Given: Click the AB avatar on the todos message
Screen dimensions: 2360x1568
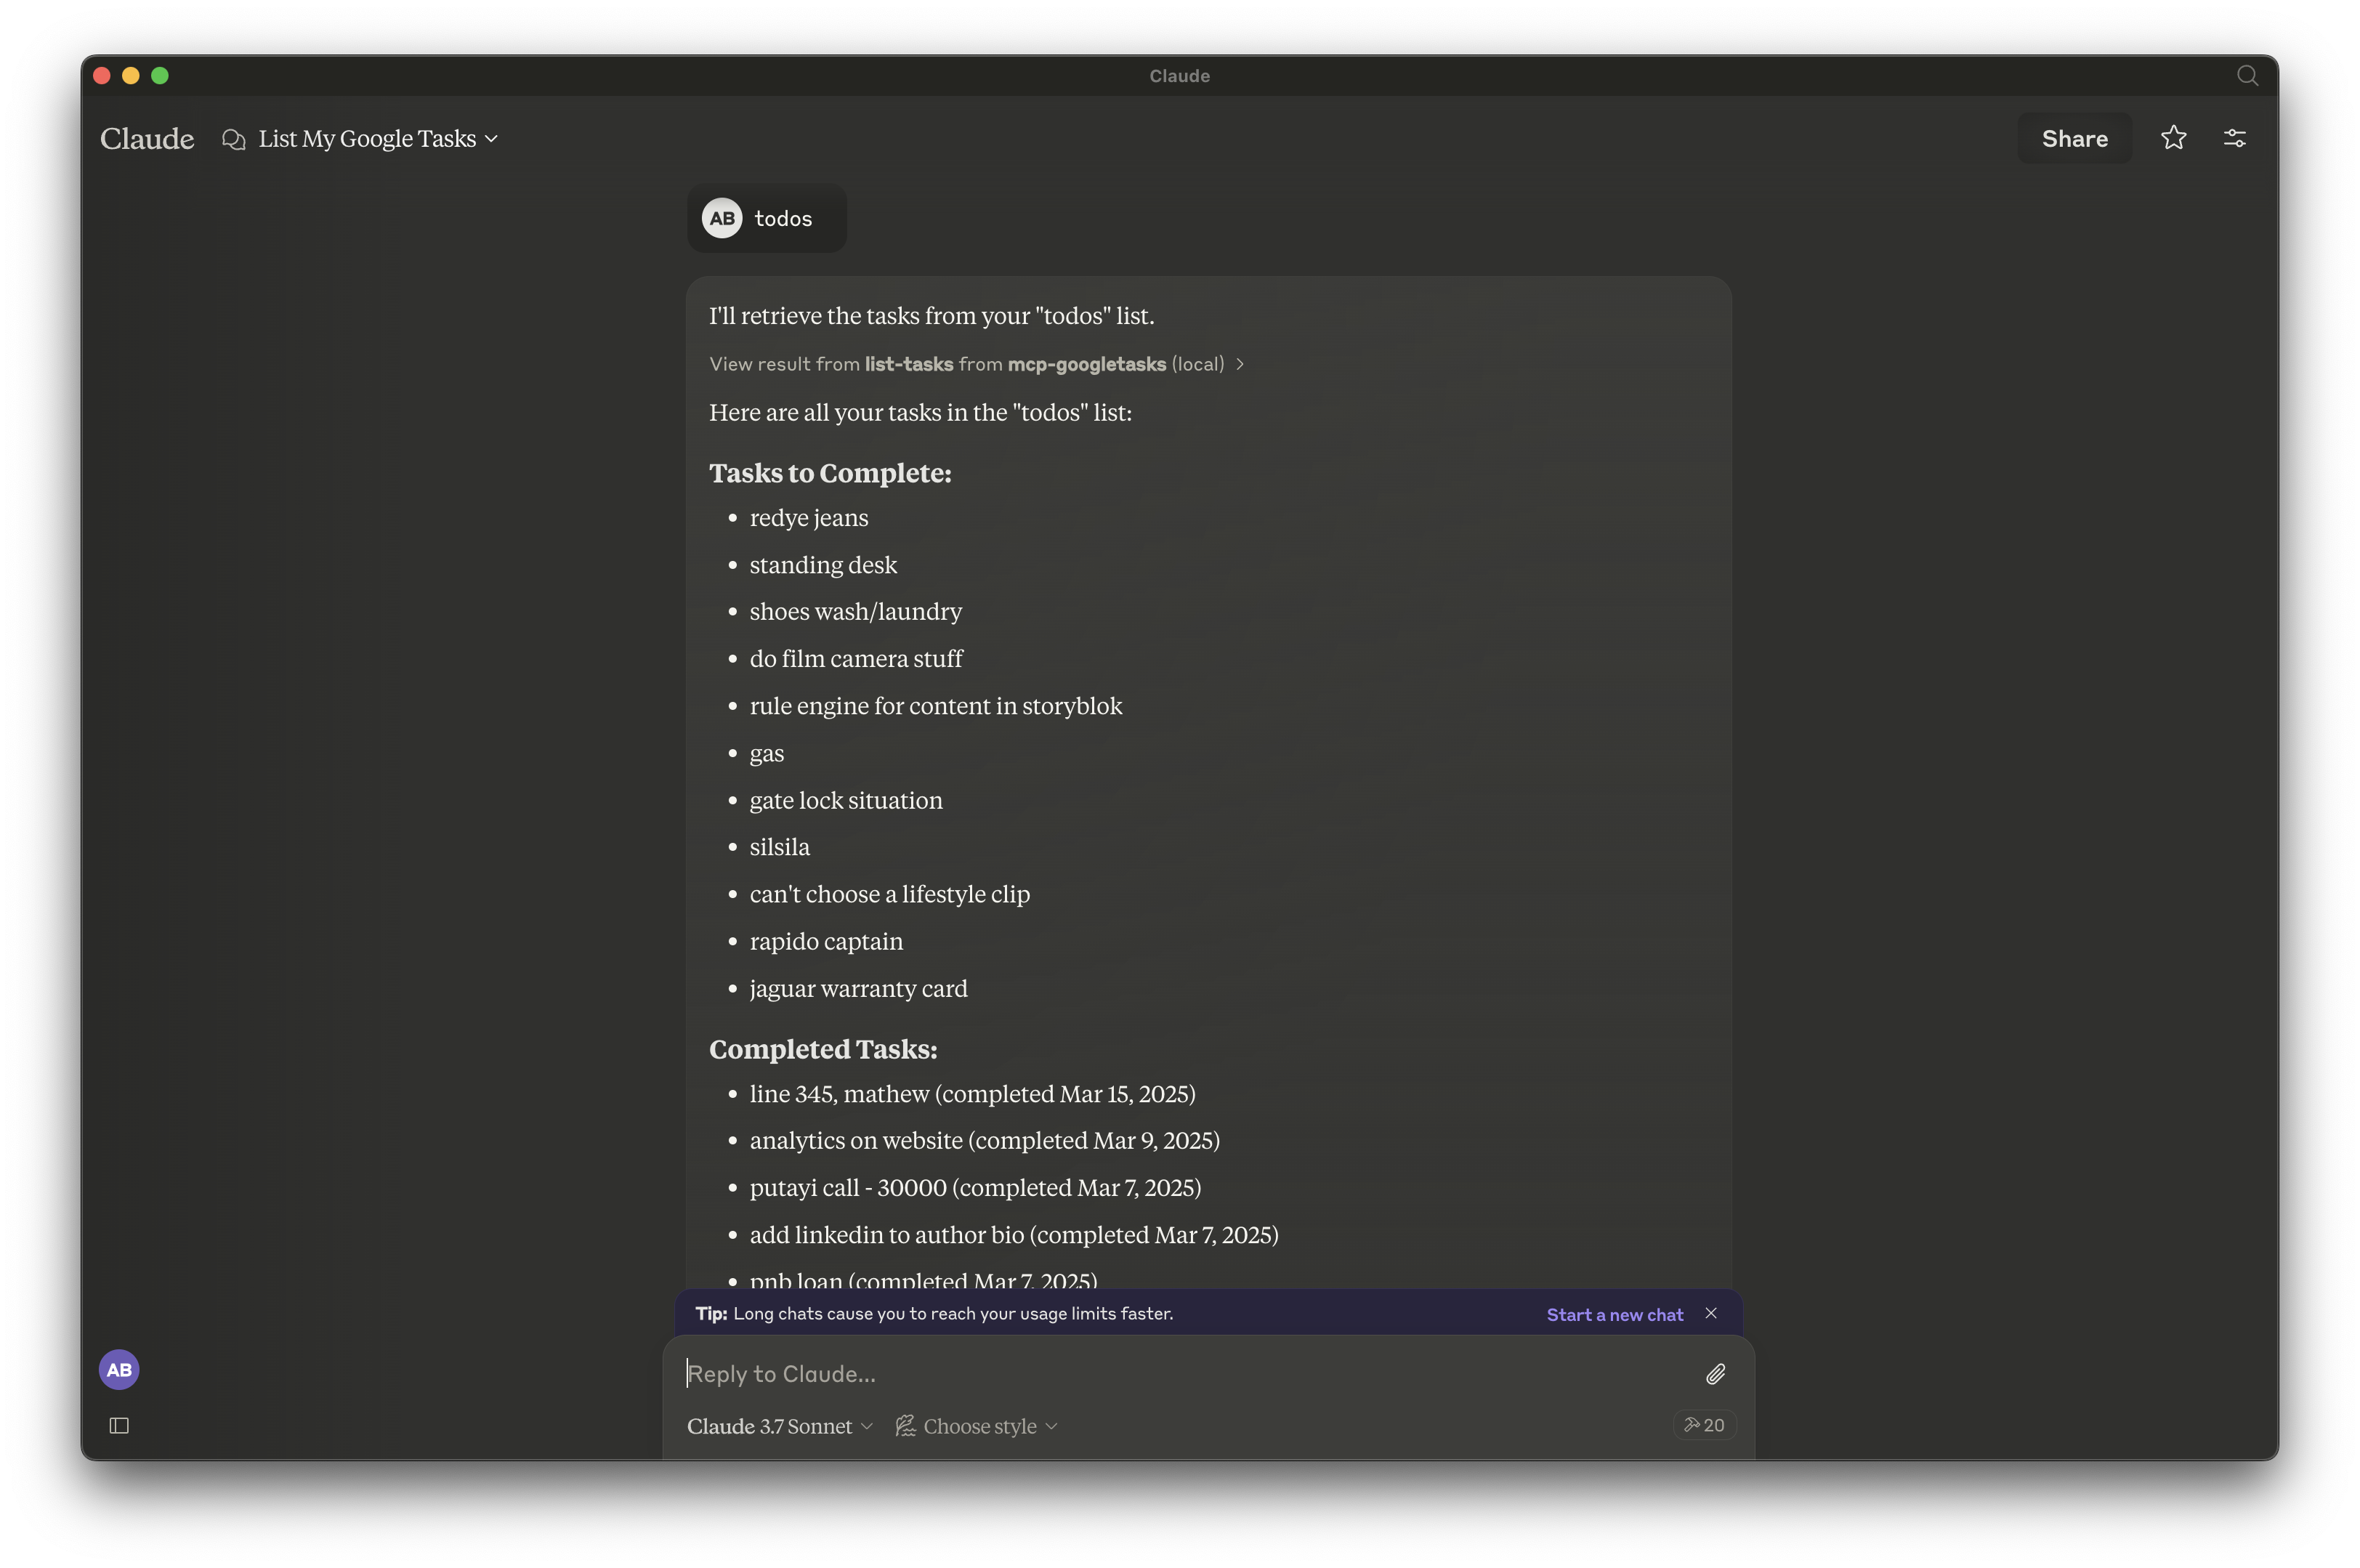Looking at the screenshot, I should click(x=722, y=218).
